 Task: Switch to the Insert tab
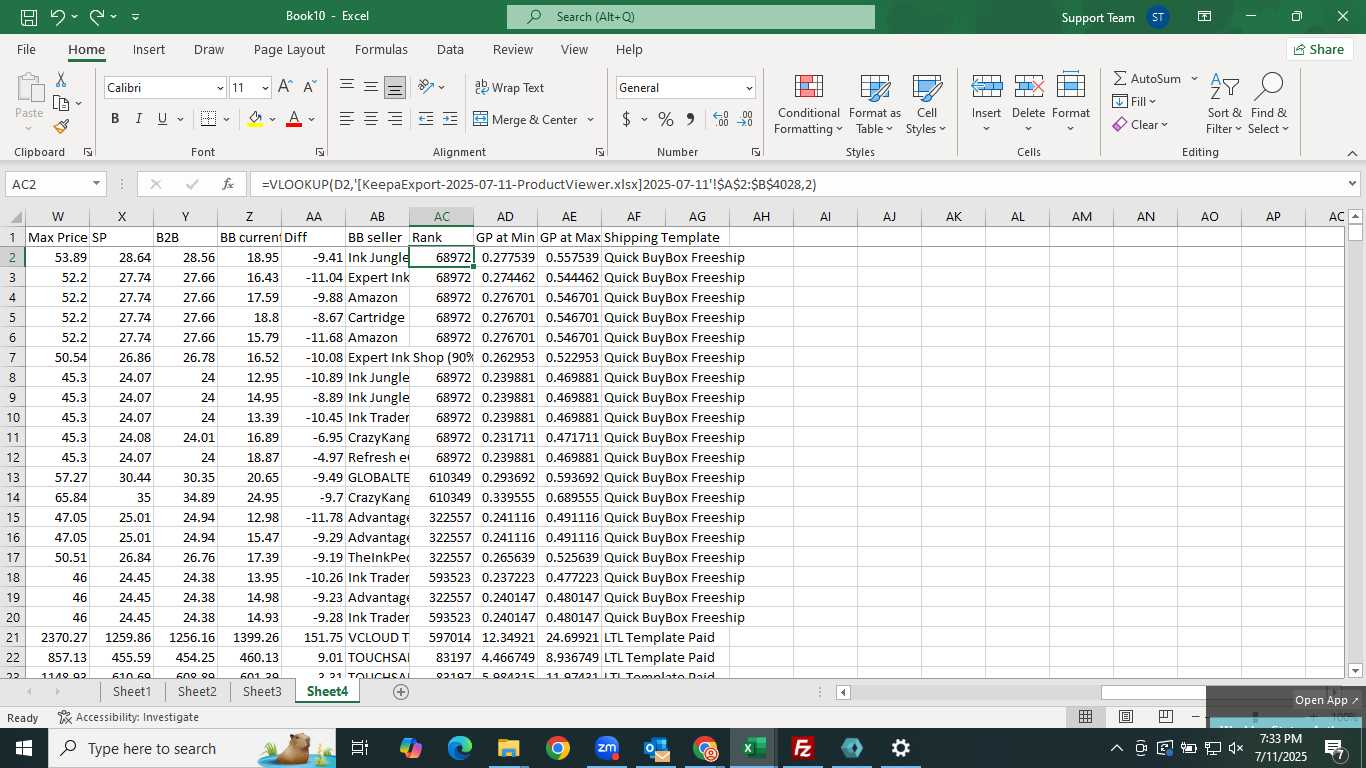(149, 49)
